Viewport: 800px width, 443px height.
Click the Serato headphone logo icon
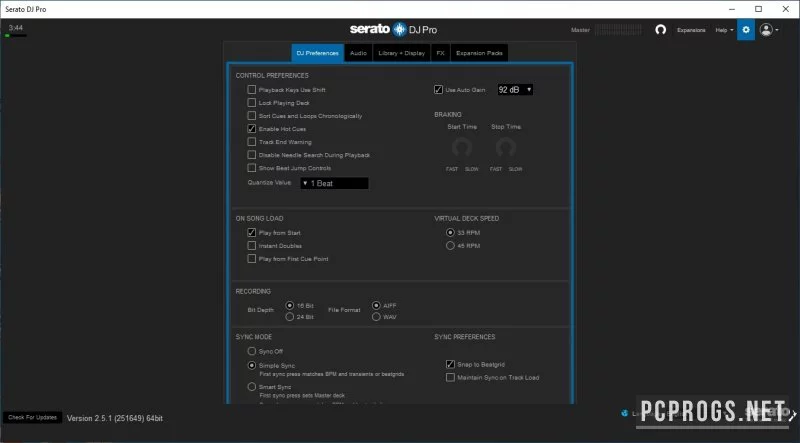click(x=661, y=30)
